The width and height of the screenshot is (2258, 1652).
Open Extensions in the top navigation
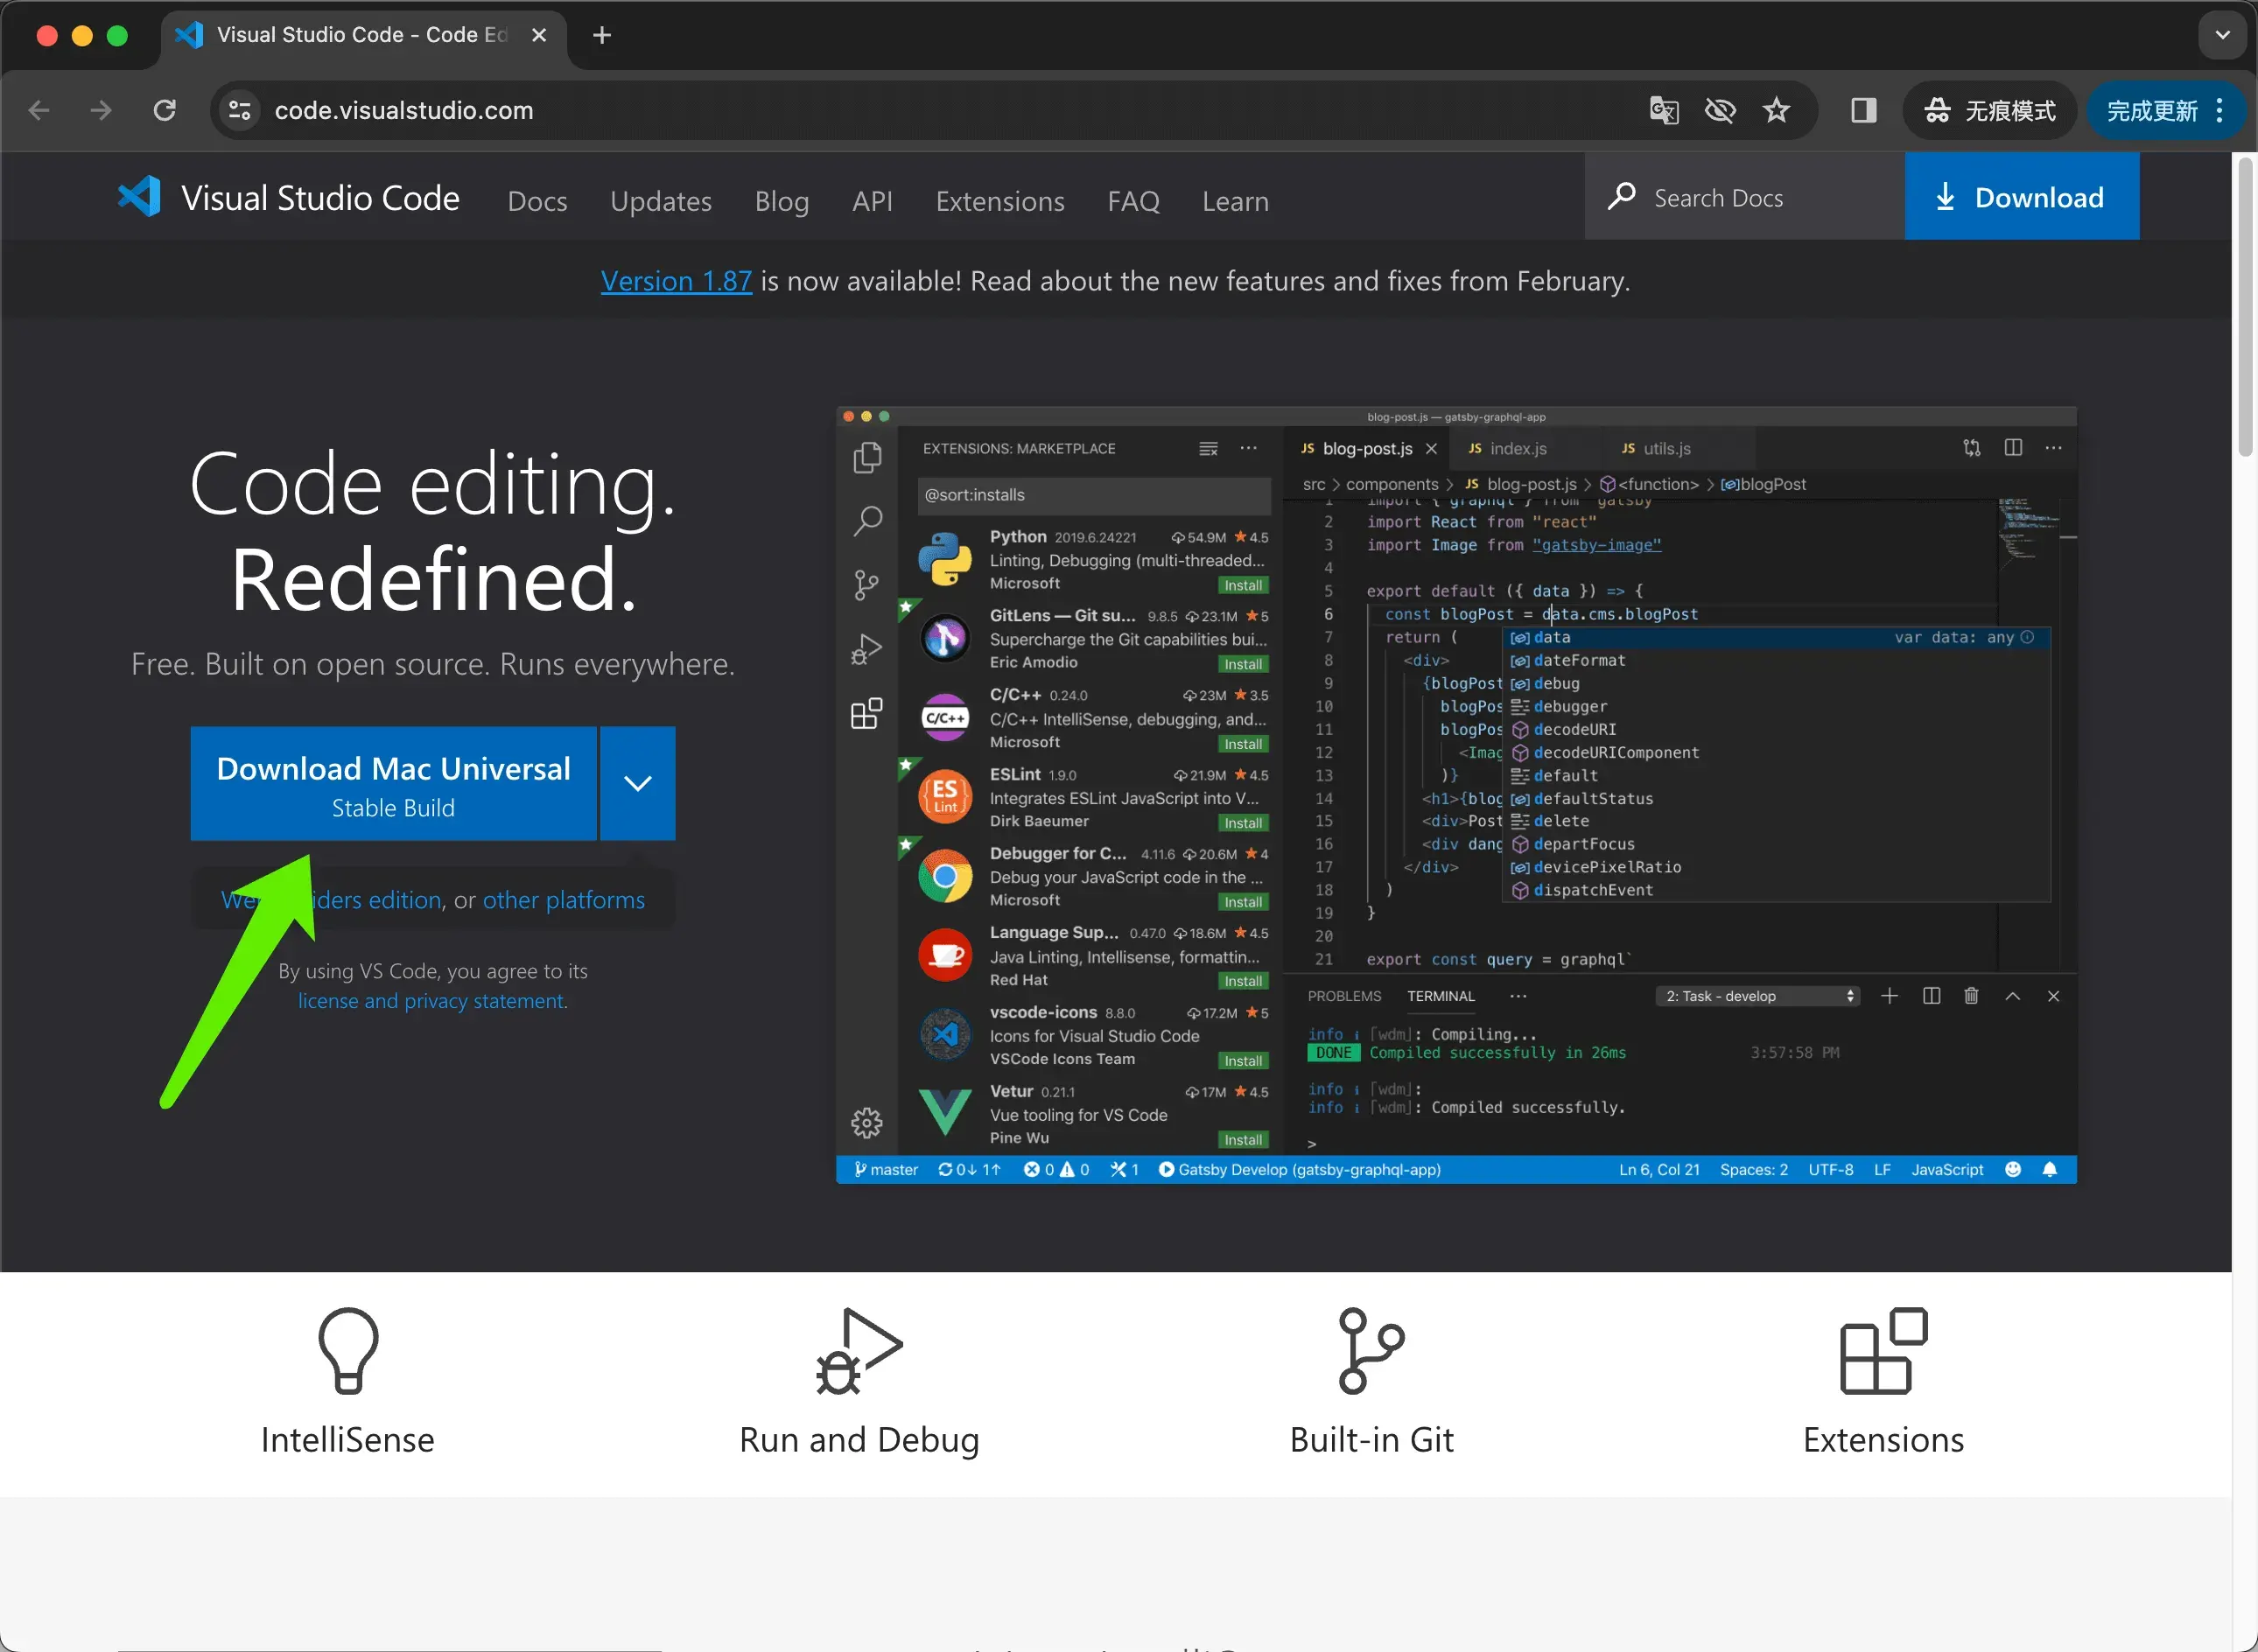1000,201
